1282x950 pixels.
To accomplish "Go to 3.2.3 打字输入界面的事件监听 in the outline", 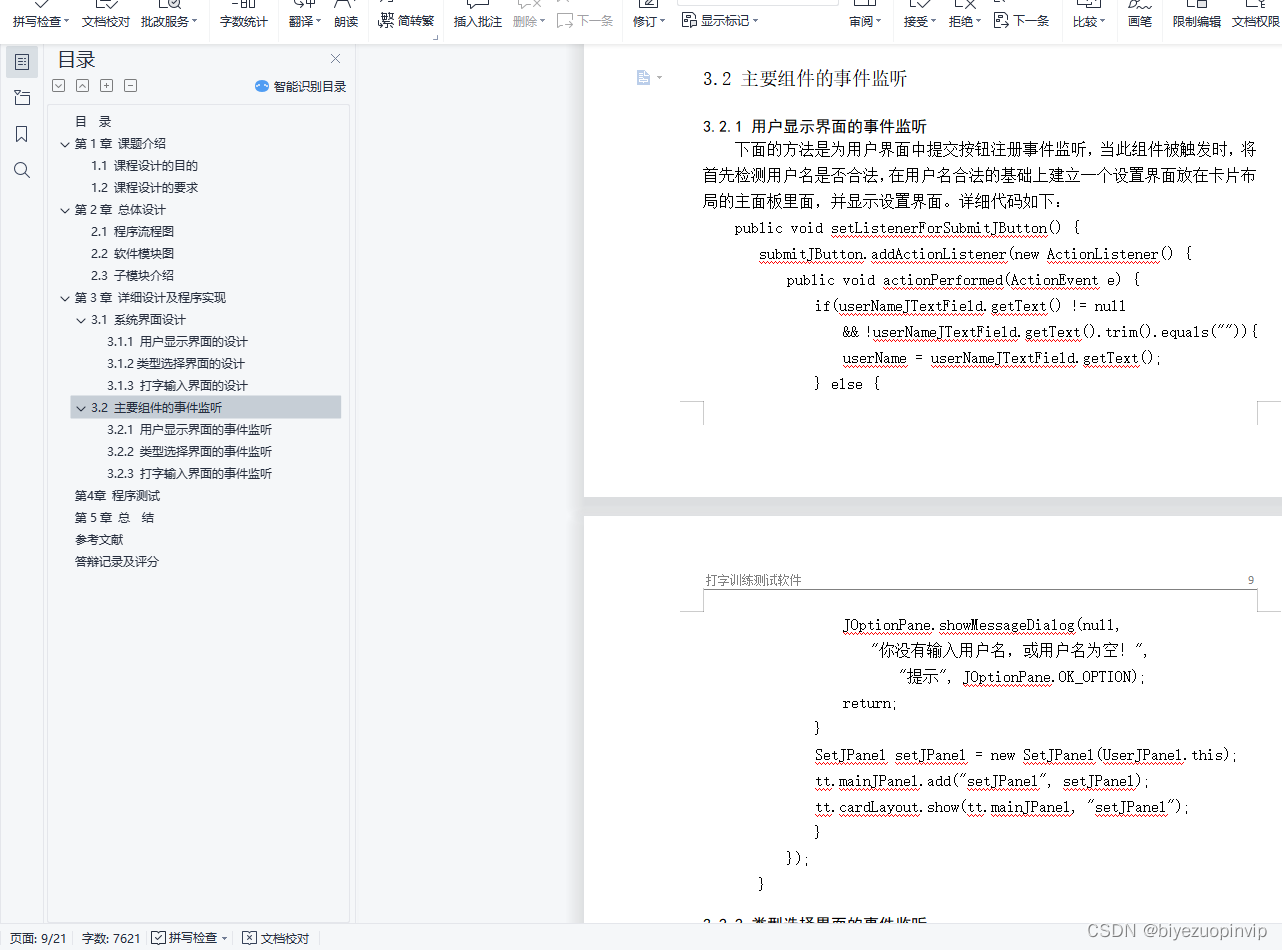I will tap(189, 474).
